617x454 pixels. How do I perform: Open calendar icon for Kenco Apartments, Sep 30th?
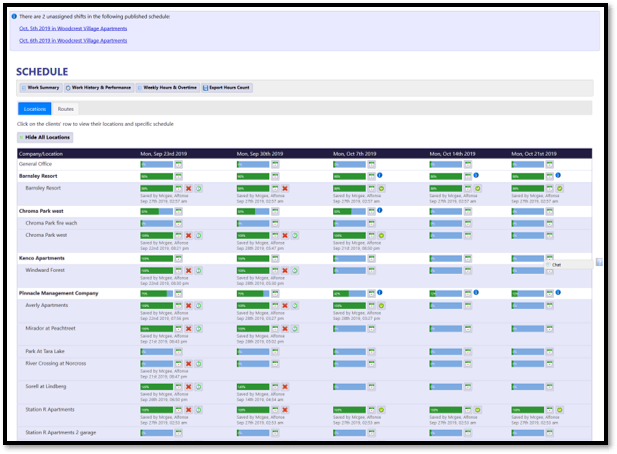coord(275,259)
